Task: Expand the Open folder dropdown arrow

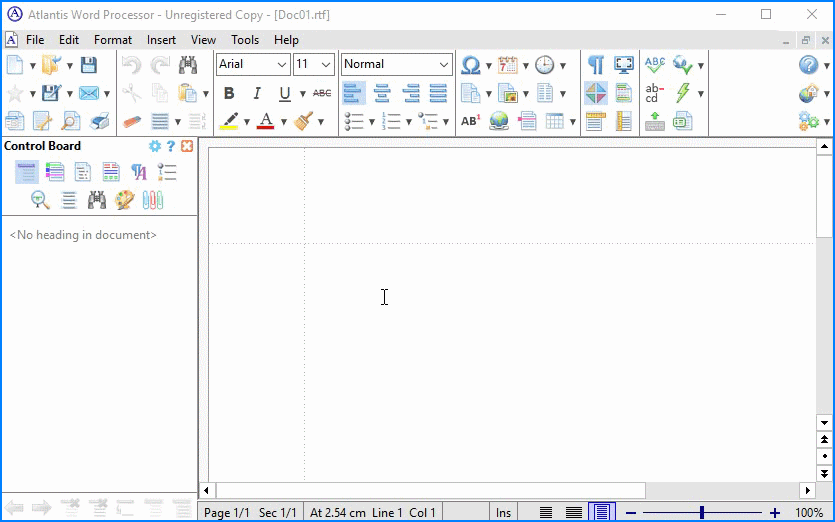Action: pyautogui.click(x=69, y=66)
